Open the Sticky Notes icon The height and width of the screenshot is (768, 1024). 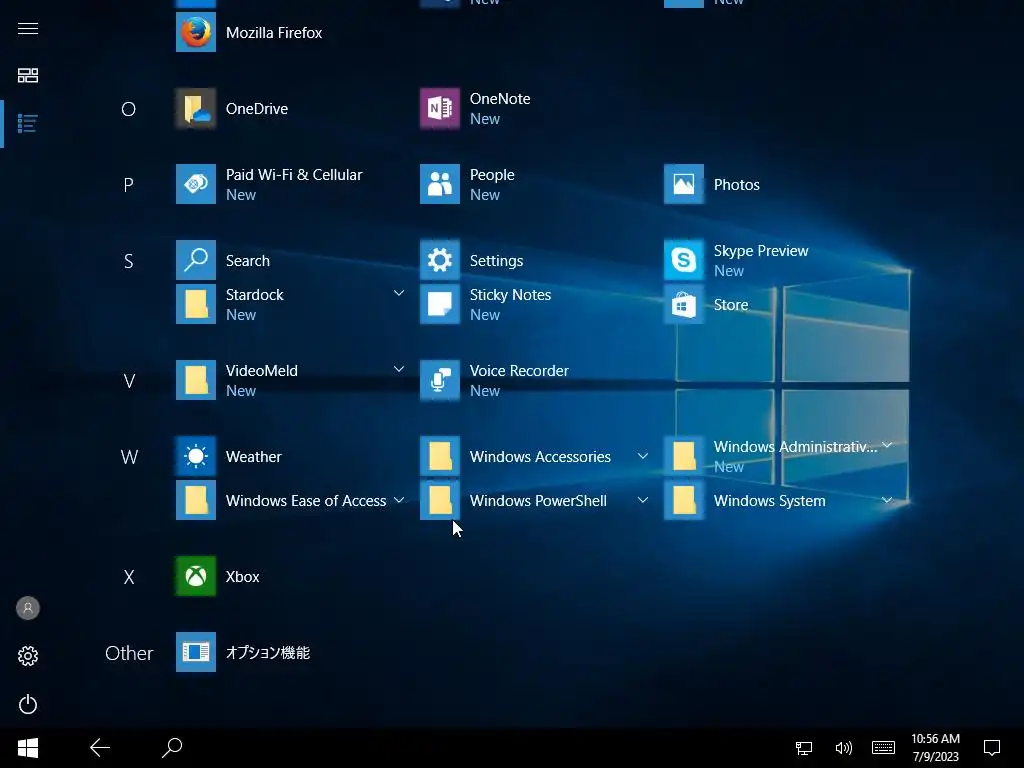440,304
